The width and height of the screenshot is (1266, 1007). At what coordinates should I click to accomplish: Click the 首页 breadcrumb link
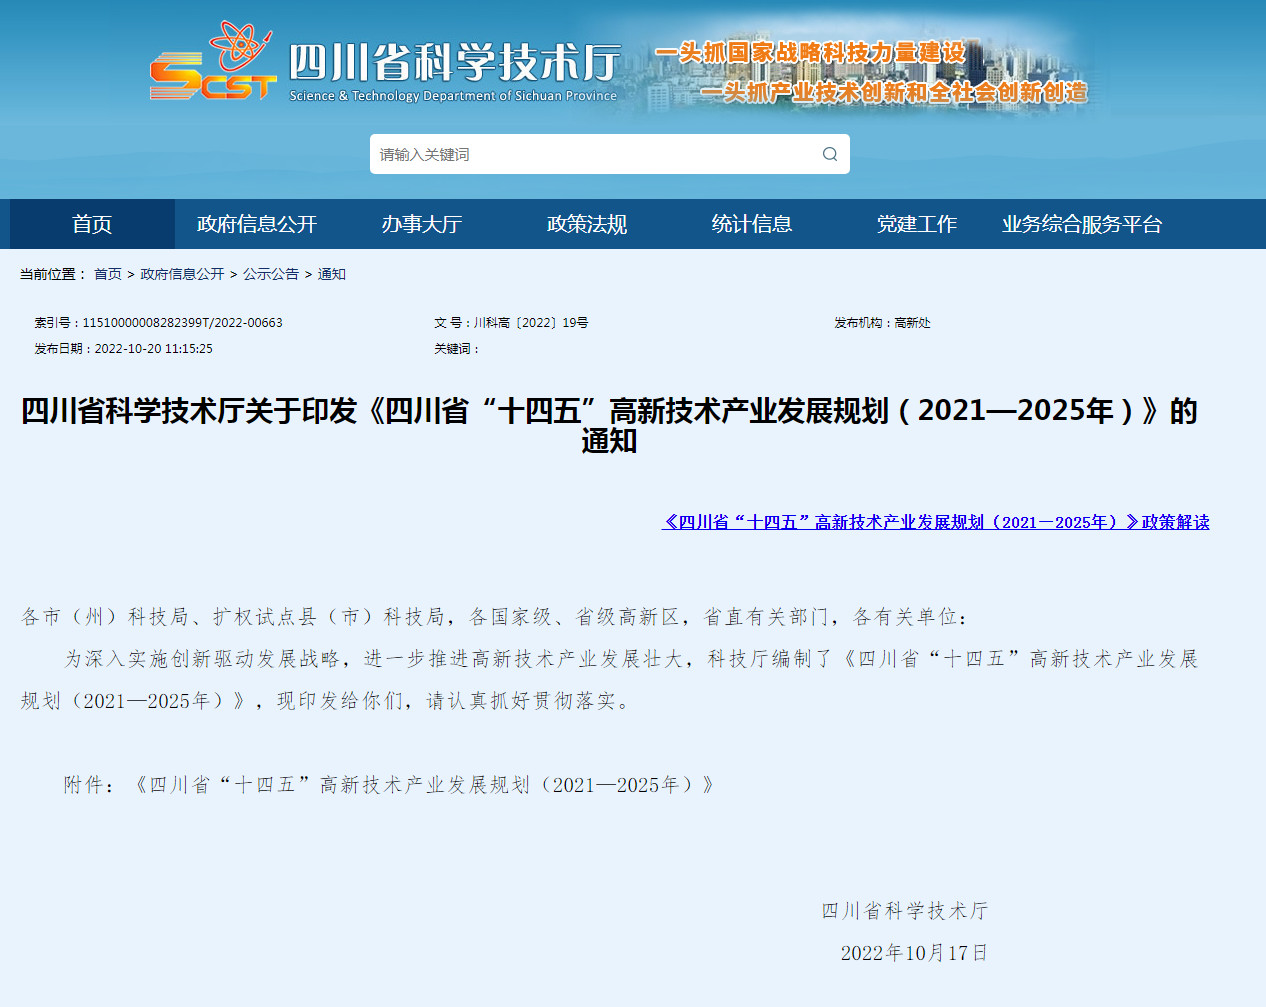click(x=108, y=274)
